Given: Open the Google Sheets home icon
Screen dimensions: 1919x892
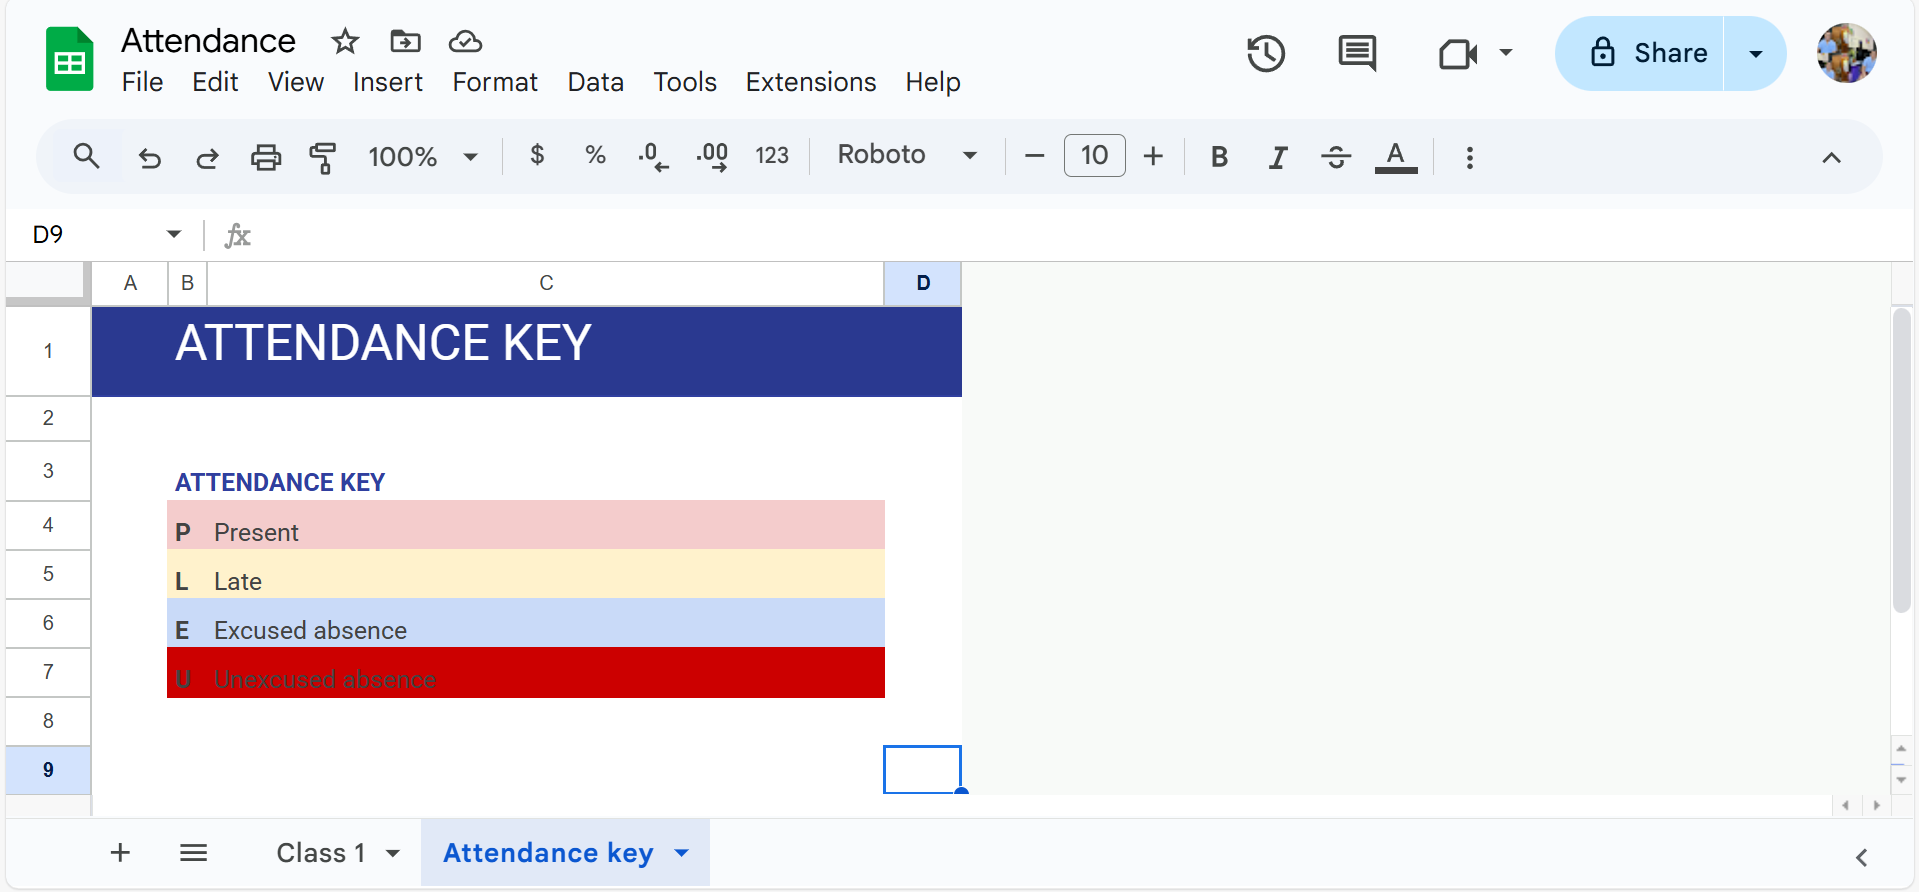Looking at the screenshot, I should pos(69,60).
